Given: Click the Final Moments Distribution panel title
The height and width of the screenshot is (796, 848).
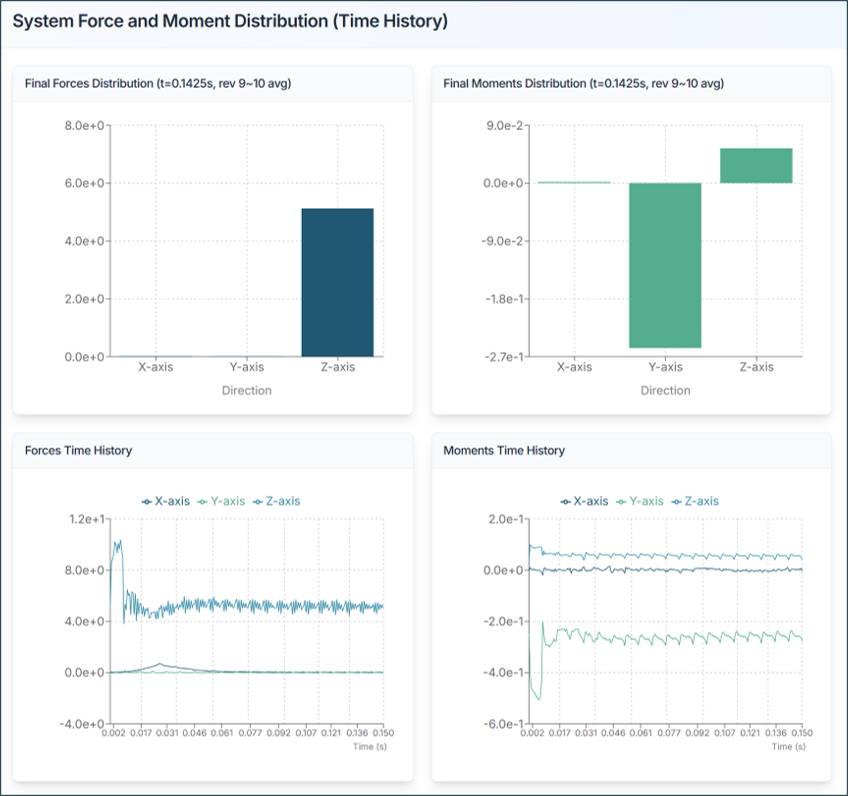Looking at the screenshot, I should 583,83.
